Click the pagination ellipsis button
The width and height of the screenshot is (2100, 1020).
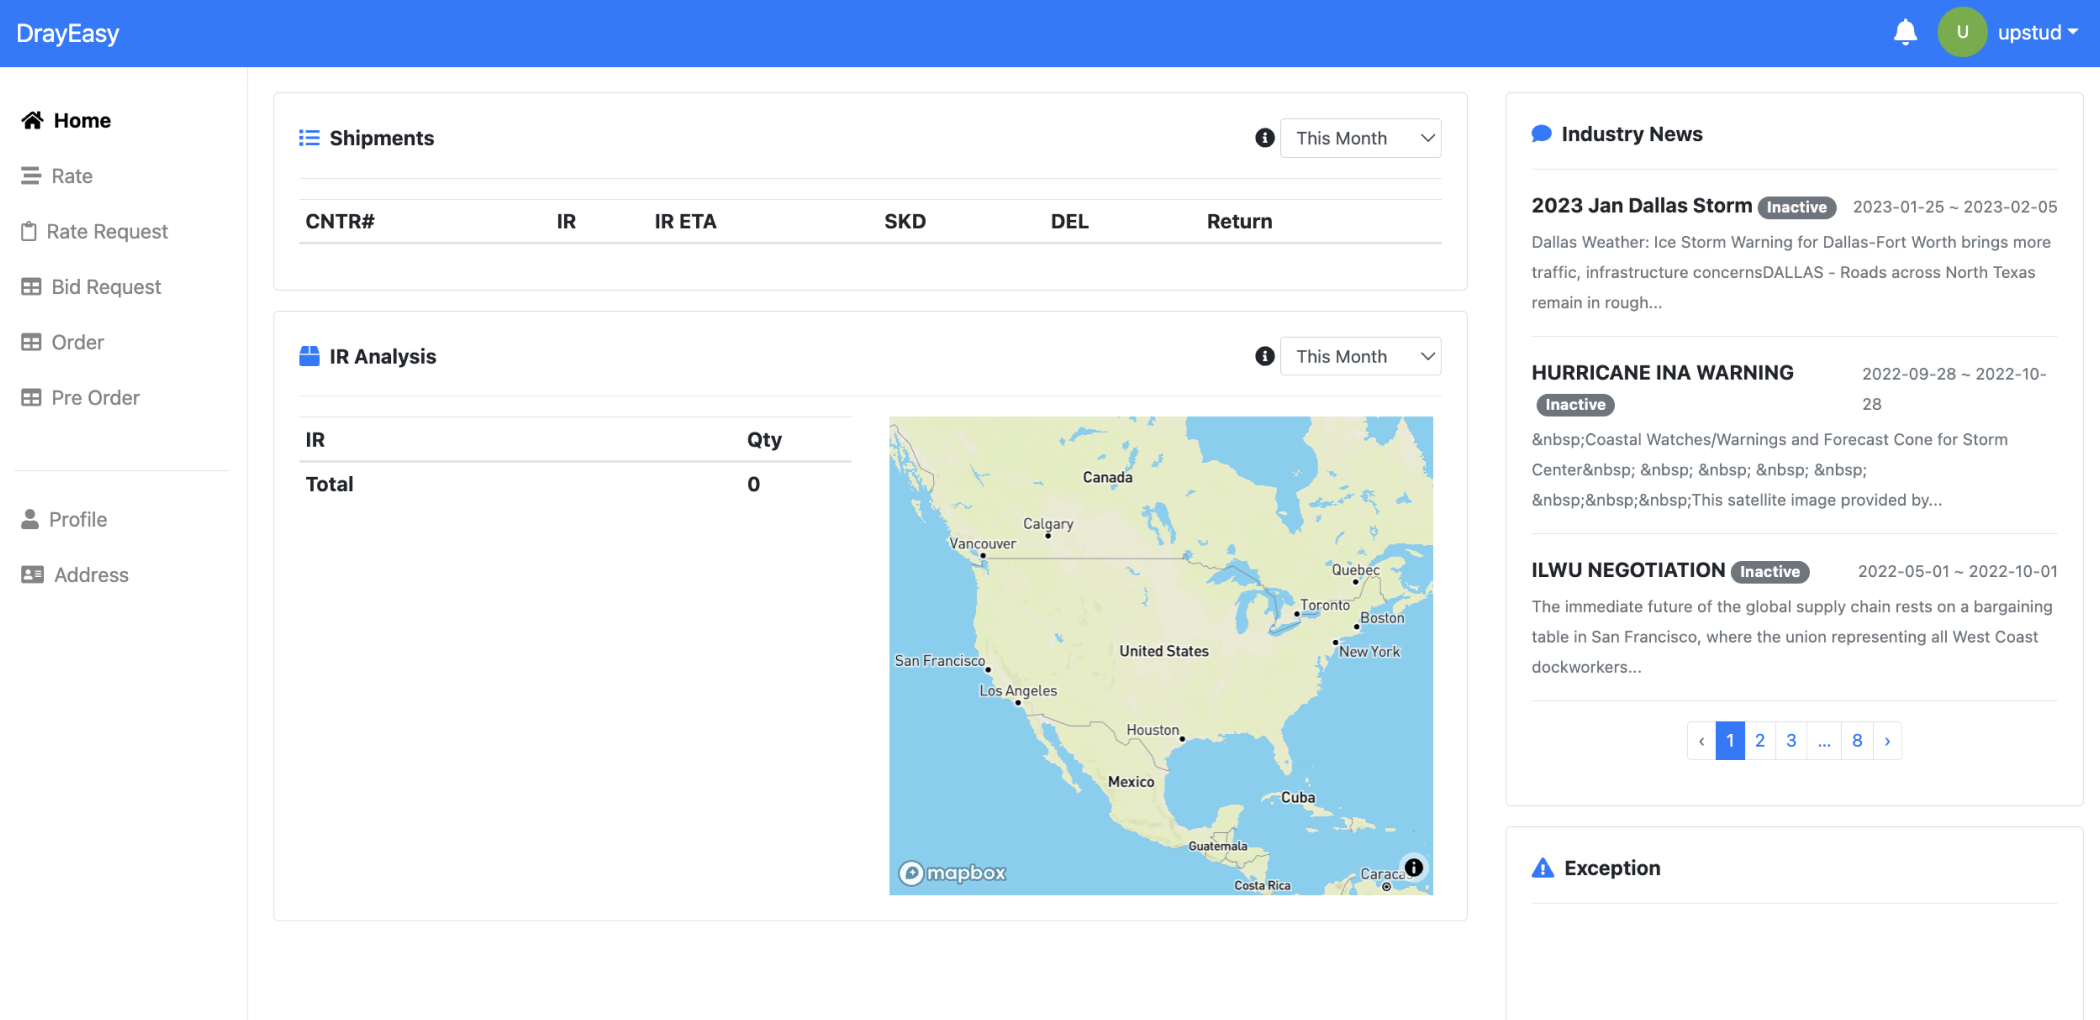coord(1824,741)
